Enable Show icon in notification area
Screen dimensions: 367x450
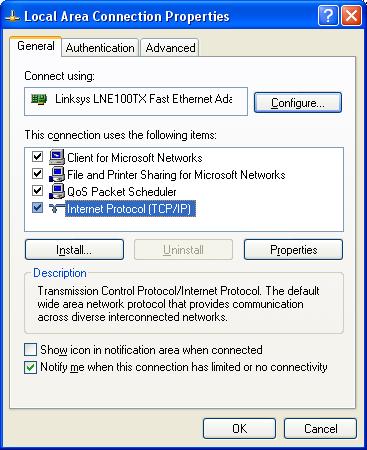tap(30, 350)
